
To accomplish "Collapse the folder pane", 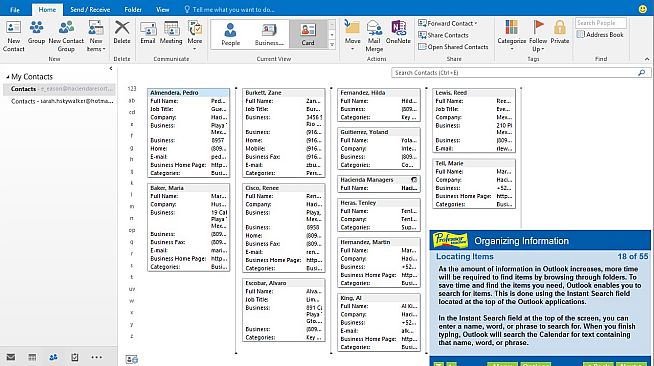I will (x=111, y=68).
